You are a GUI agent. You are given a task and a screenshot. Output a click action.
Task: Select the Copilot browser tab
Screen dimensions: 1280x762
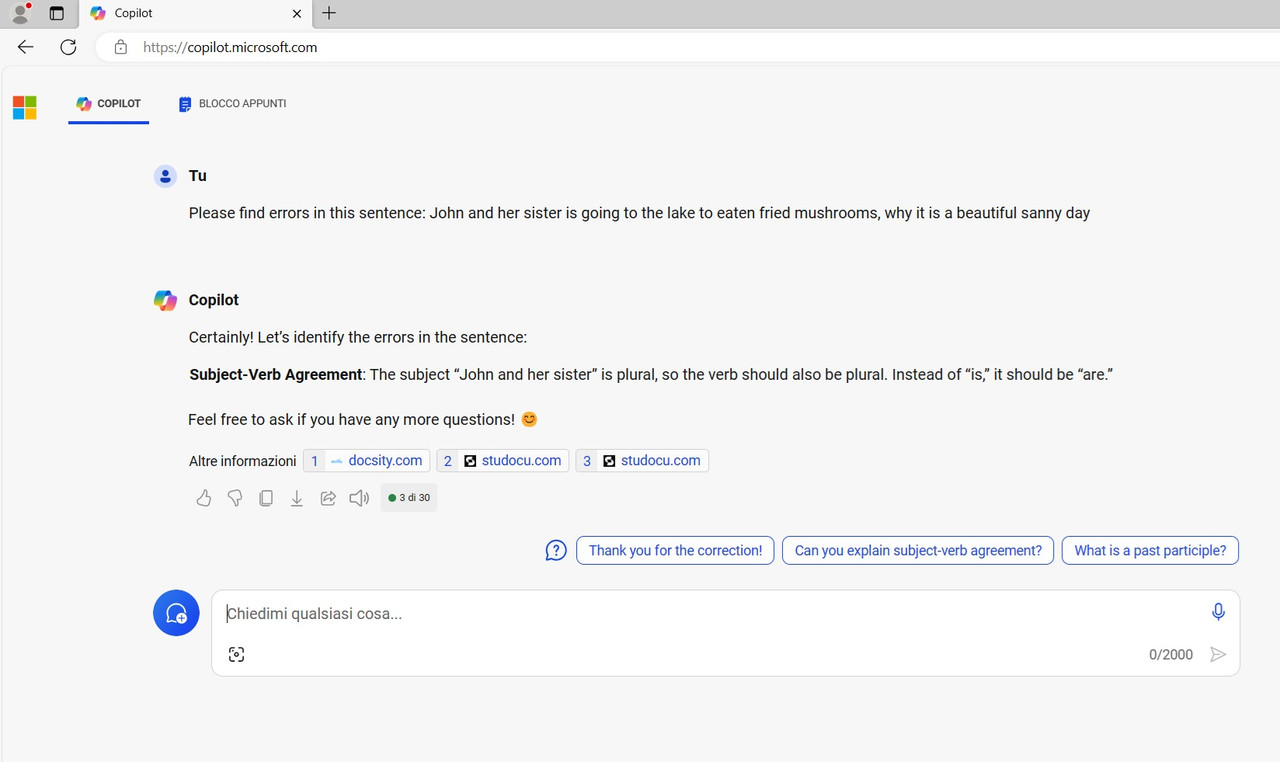tap(195, 14)
